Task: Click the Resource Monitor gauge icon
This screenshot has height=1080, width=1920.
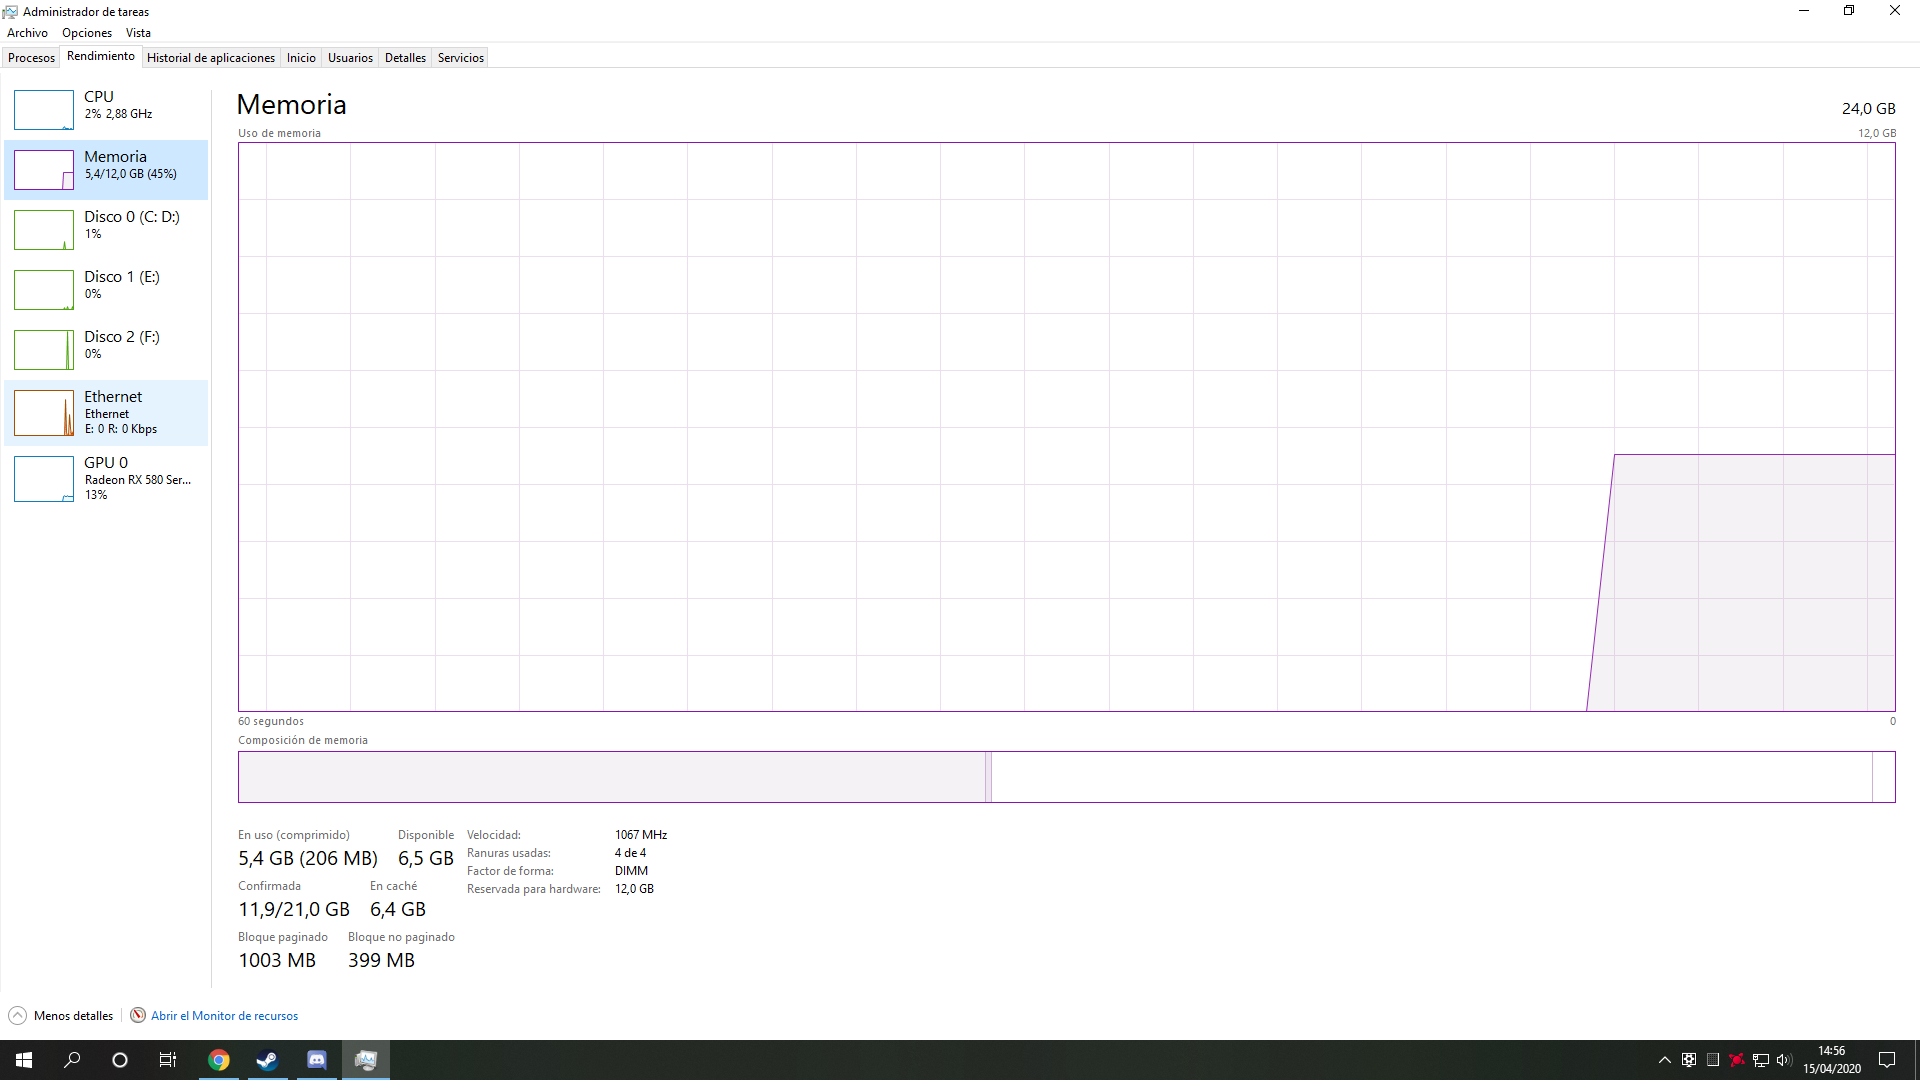Action: point(138,1015)
